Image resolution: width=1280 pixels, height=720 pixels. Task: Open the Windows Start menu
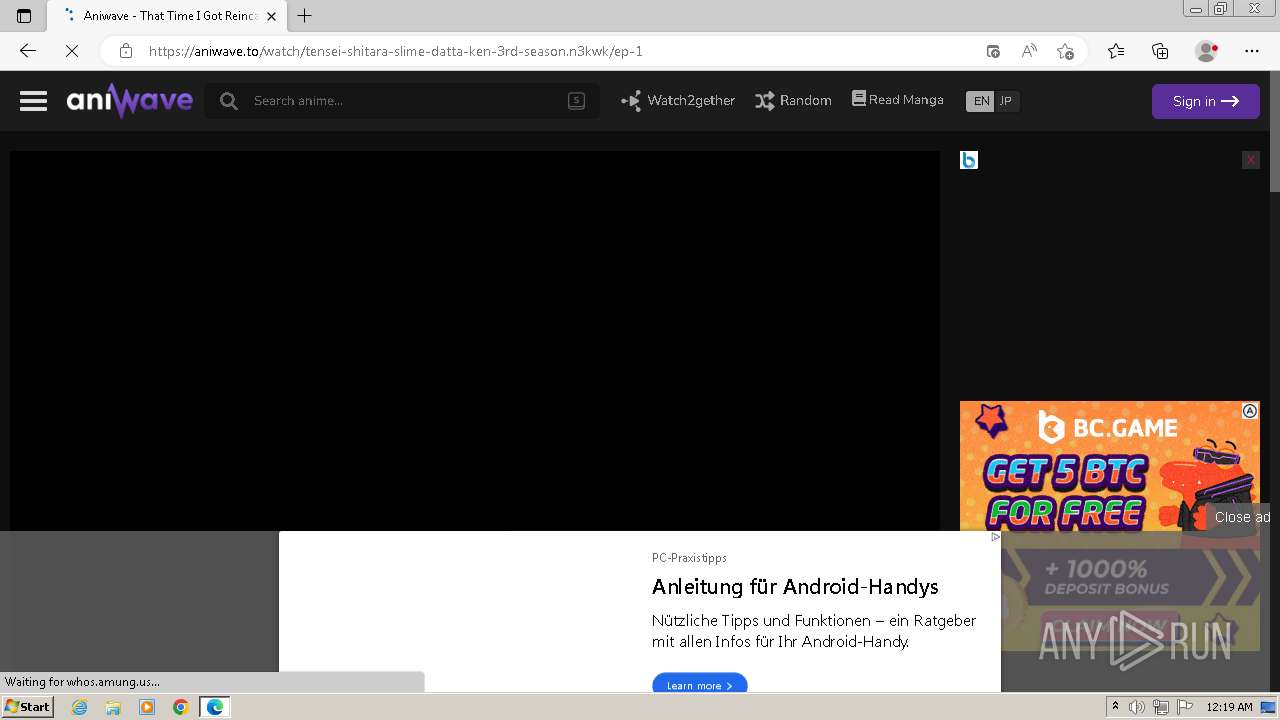coord(28,706)
